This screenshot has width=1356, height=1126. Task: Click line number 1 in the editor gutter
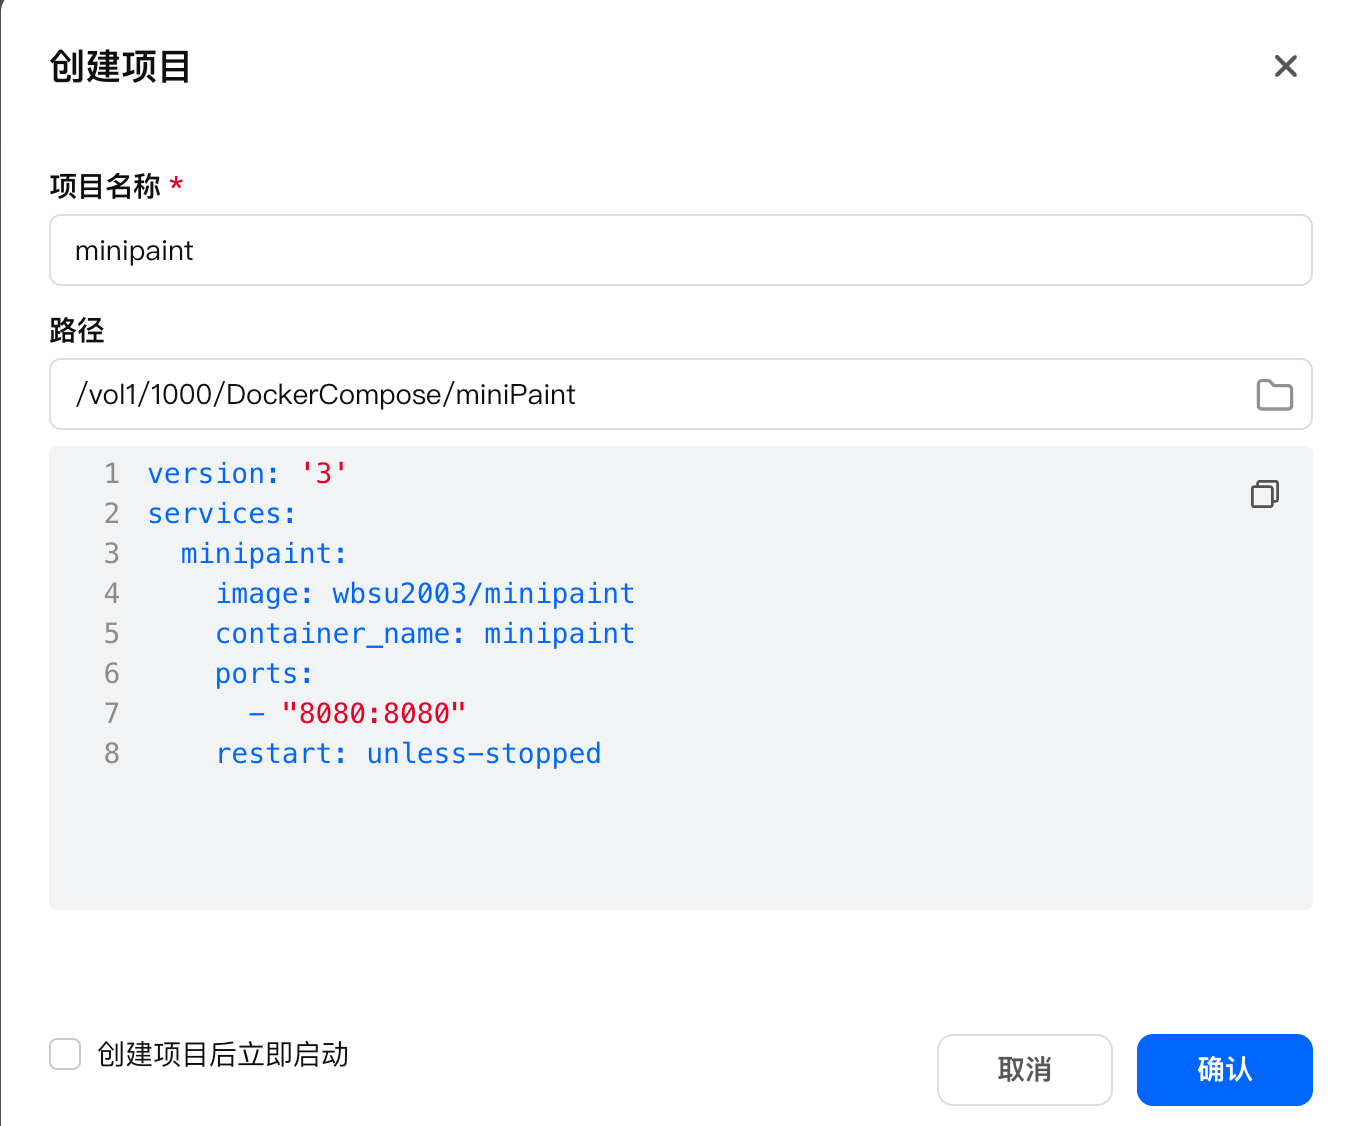(x=111, y=474)
